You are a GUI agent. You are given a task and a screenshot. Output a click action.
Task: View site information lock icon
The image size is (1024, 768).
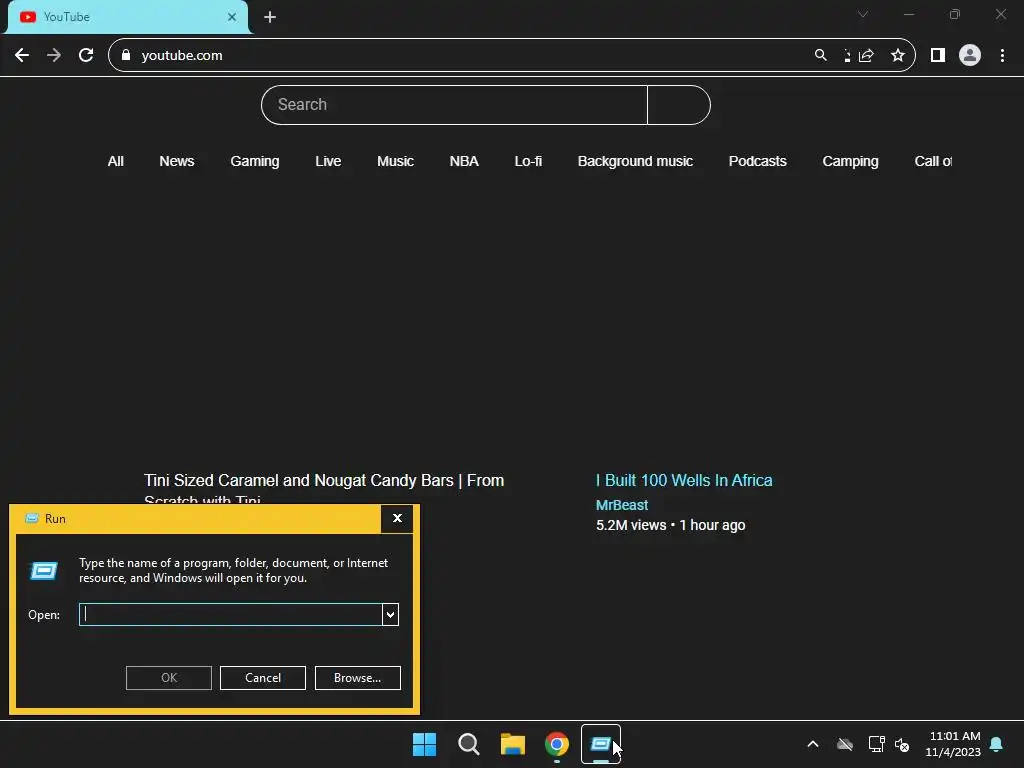tap(126, 56)
